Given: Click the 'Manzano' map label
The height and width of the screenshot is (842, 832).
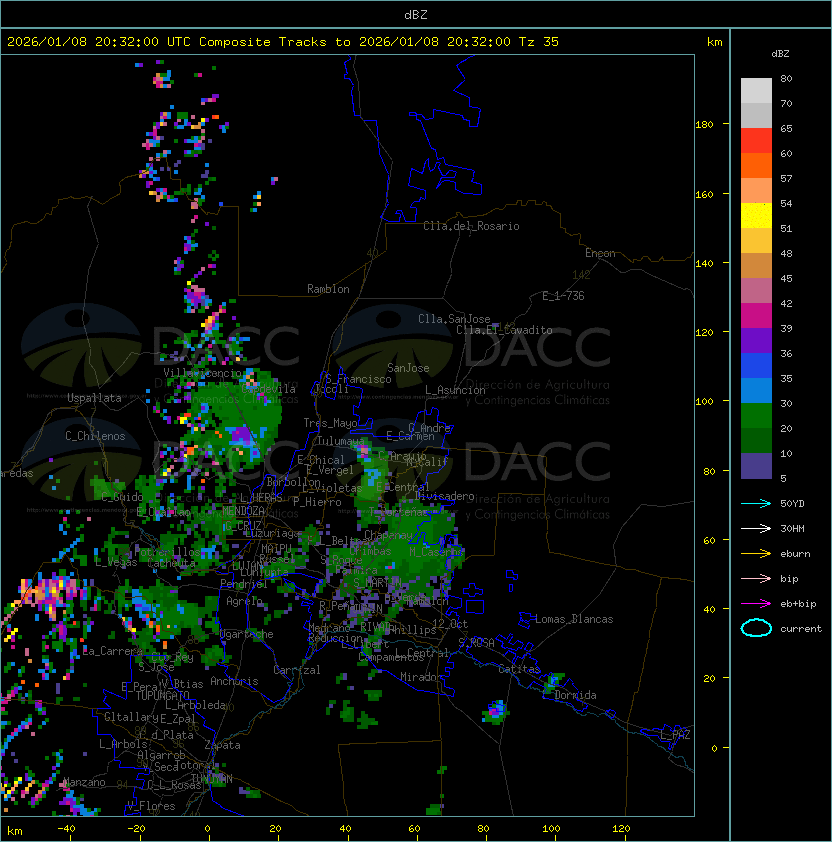Looking at the screenshot, I should click(84, 782).
